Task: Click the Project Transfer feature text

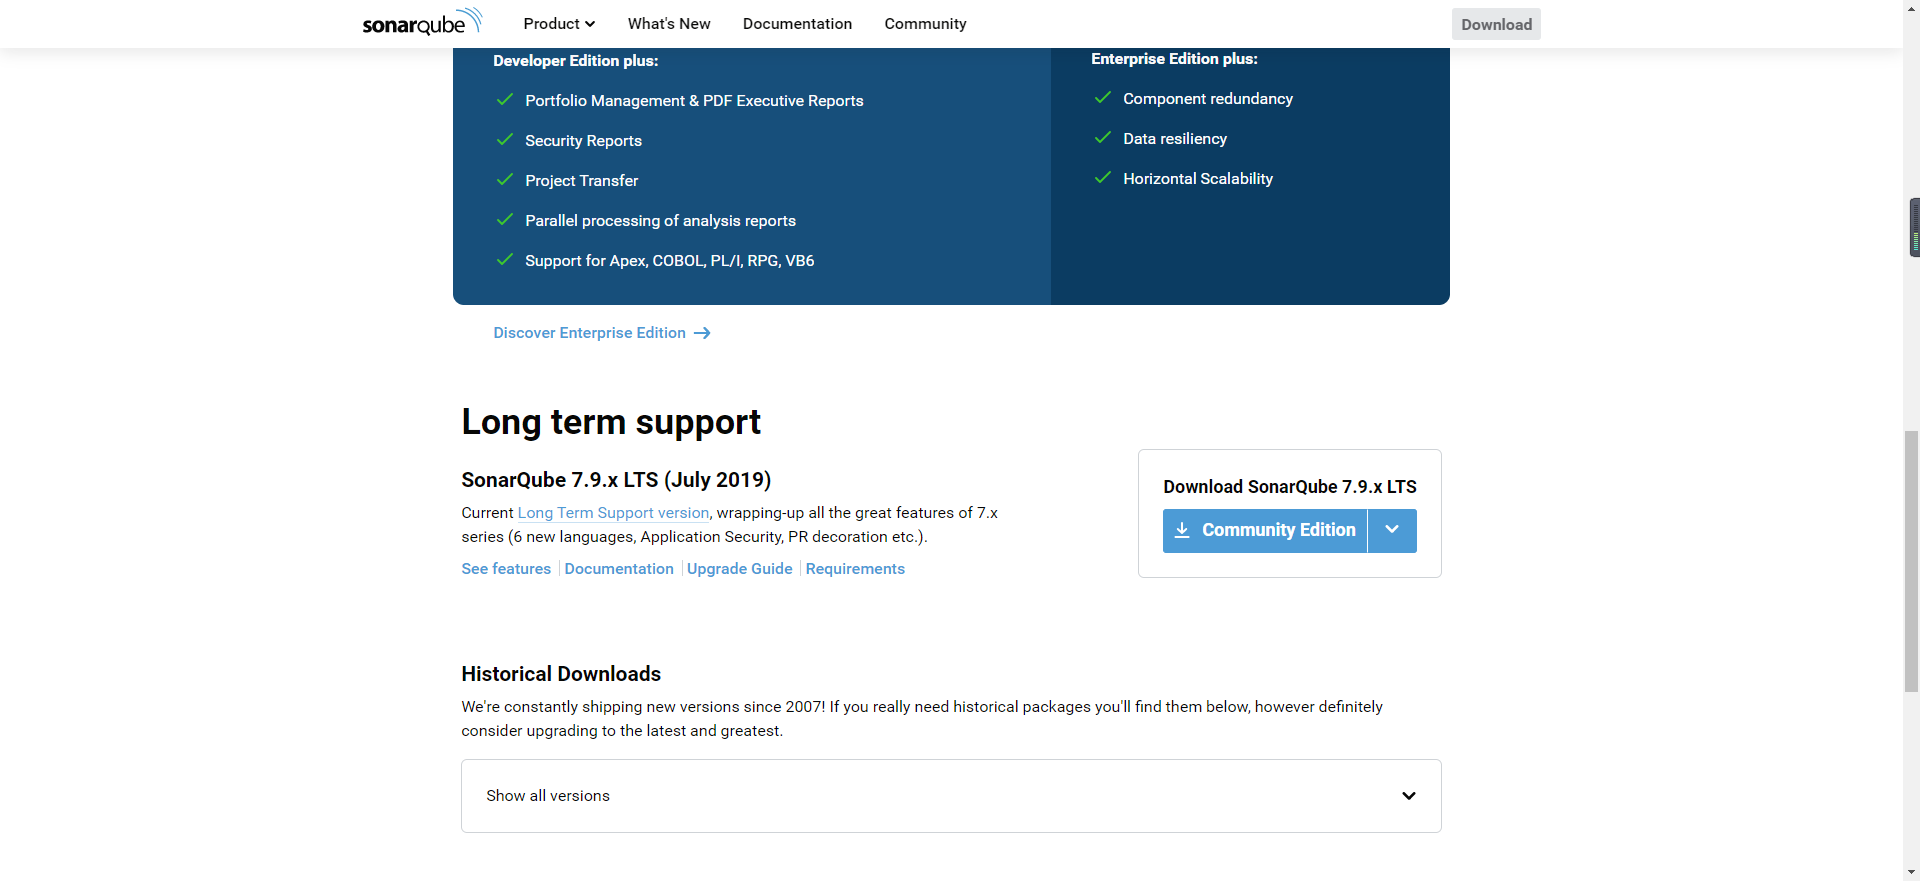Action: tap(581, 181)
